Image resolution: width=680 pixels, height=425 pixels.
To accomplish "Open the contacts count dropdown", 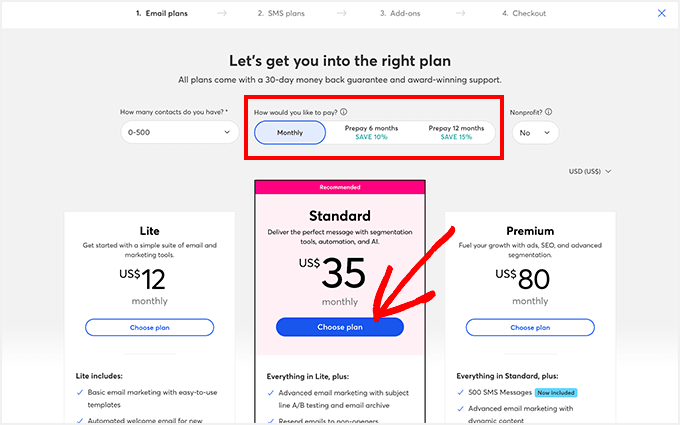I will click(176, 132).
